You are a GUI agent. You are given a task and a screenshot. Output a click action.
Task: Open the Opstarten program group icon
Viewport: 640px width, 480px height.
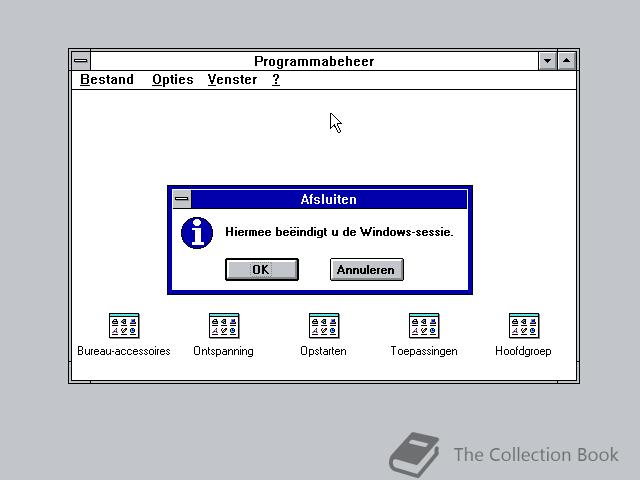(x=324, y=326)
